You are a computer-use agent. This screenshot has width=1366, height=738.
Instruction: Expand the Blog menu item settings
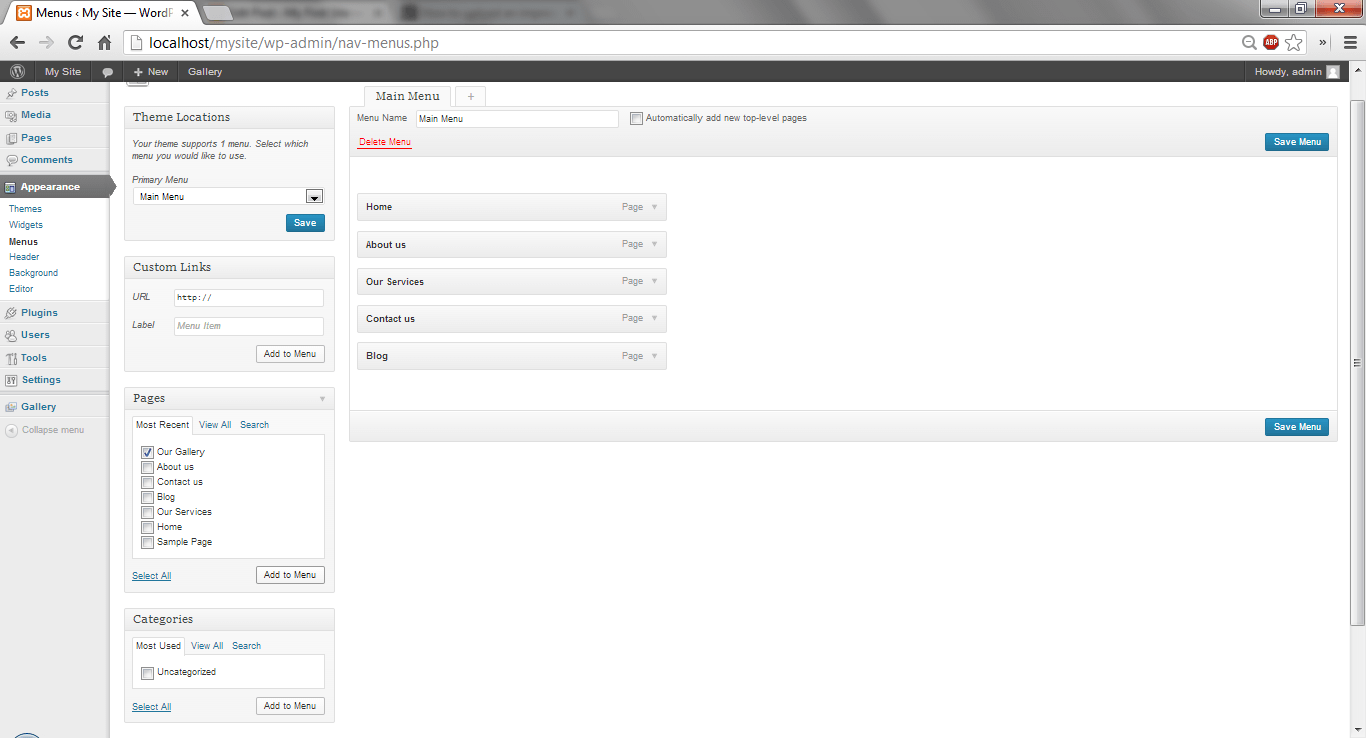point(654,356)
